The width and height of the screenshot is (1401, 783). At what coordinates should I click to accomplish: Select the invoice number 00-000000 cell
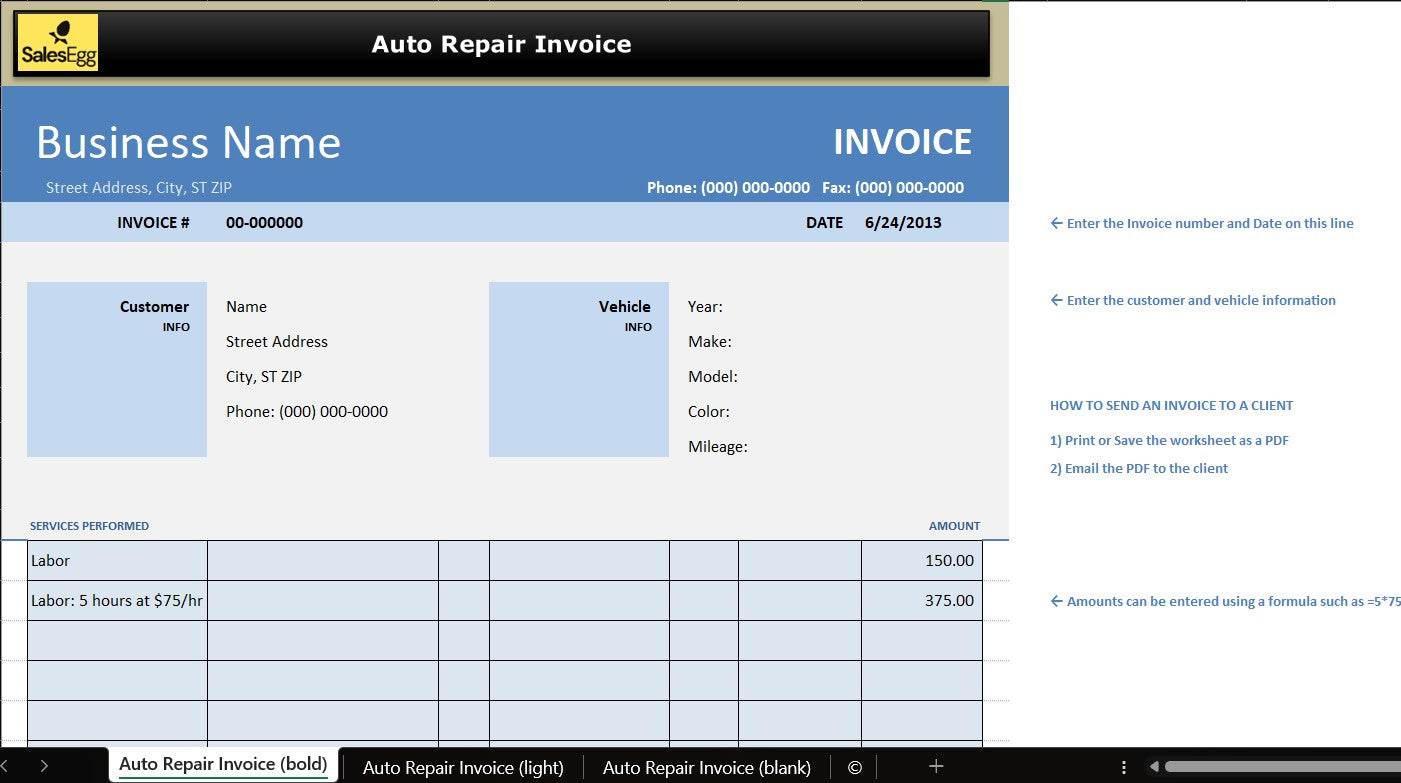tap(264, 223)
